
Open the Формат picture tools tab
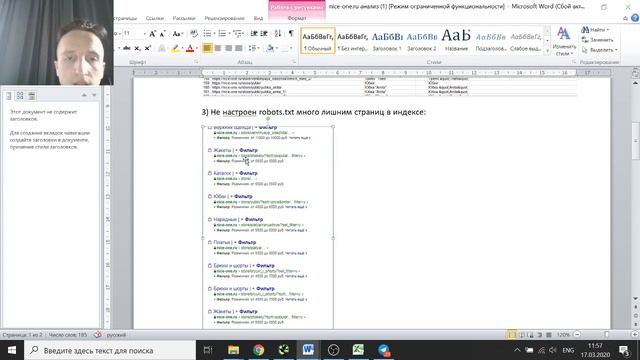tap(297, 18)
